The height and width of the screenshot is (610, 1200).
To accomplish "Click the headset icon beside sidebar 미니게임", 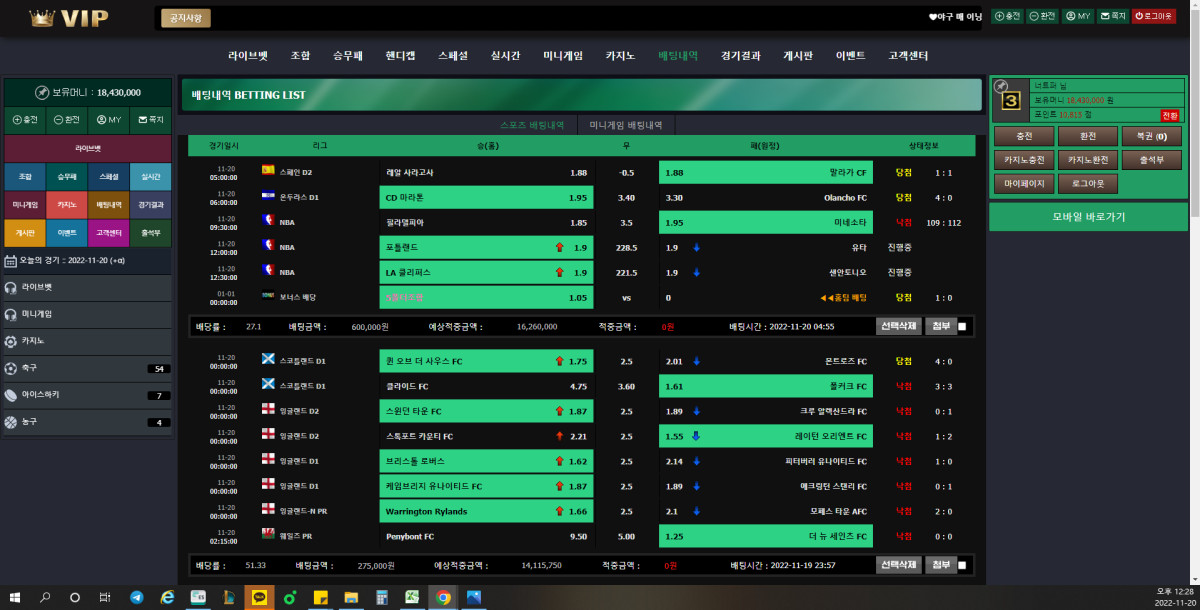I will click(x=11, y=314).
